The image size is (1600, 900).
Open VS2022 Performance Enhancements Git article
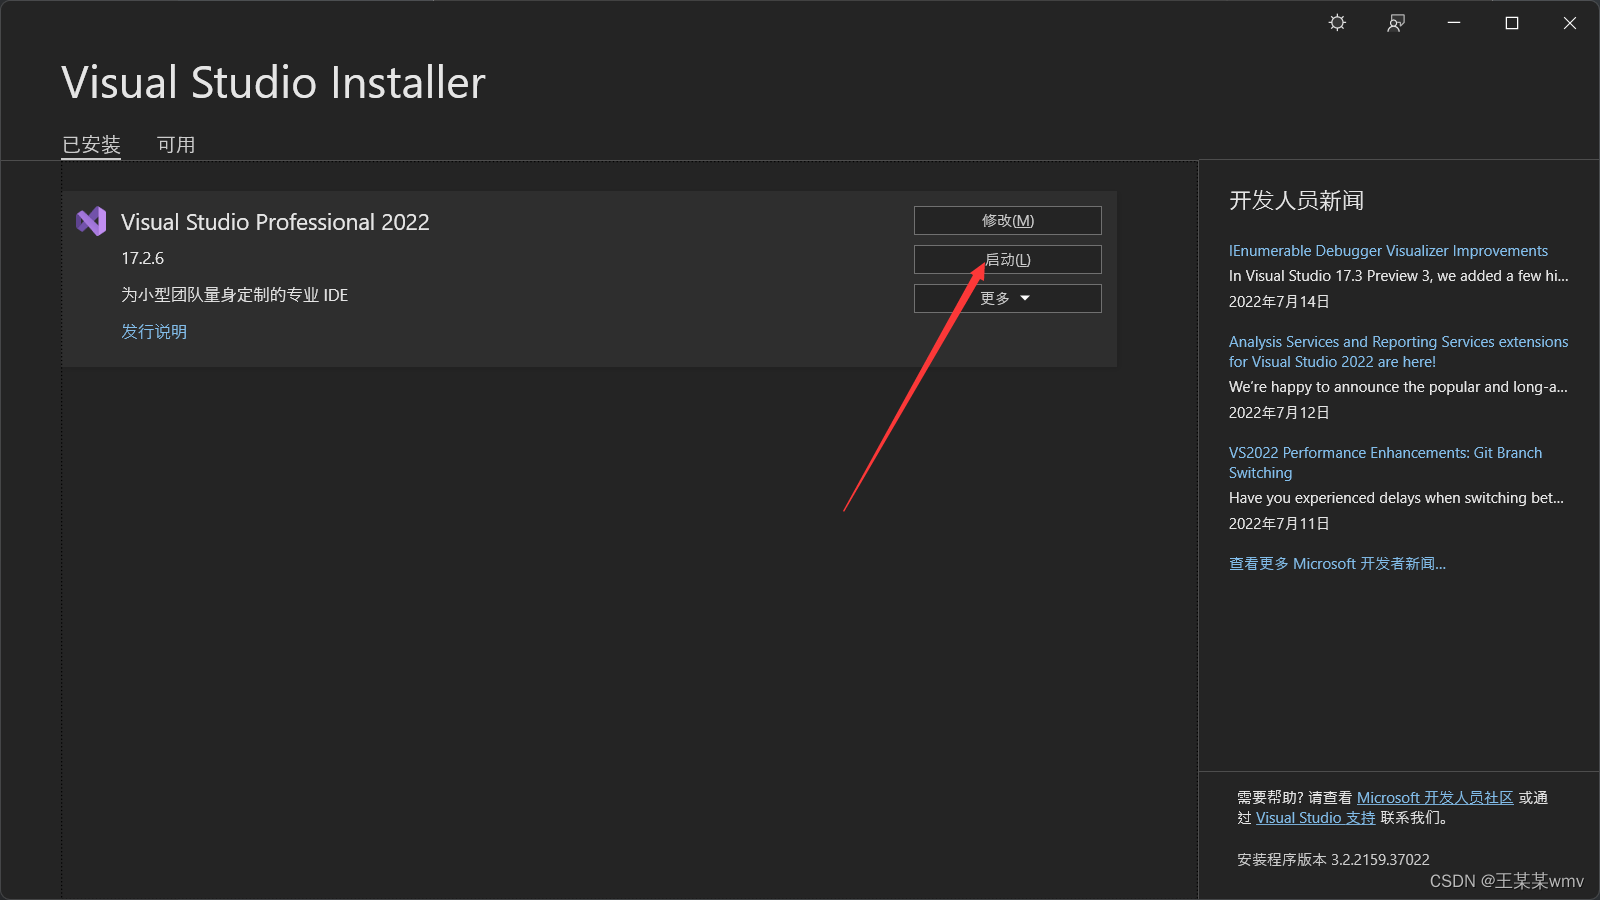[1384, 462]
